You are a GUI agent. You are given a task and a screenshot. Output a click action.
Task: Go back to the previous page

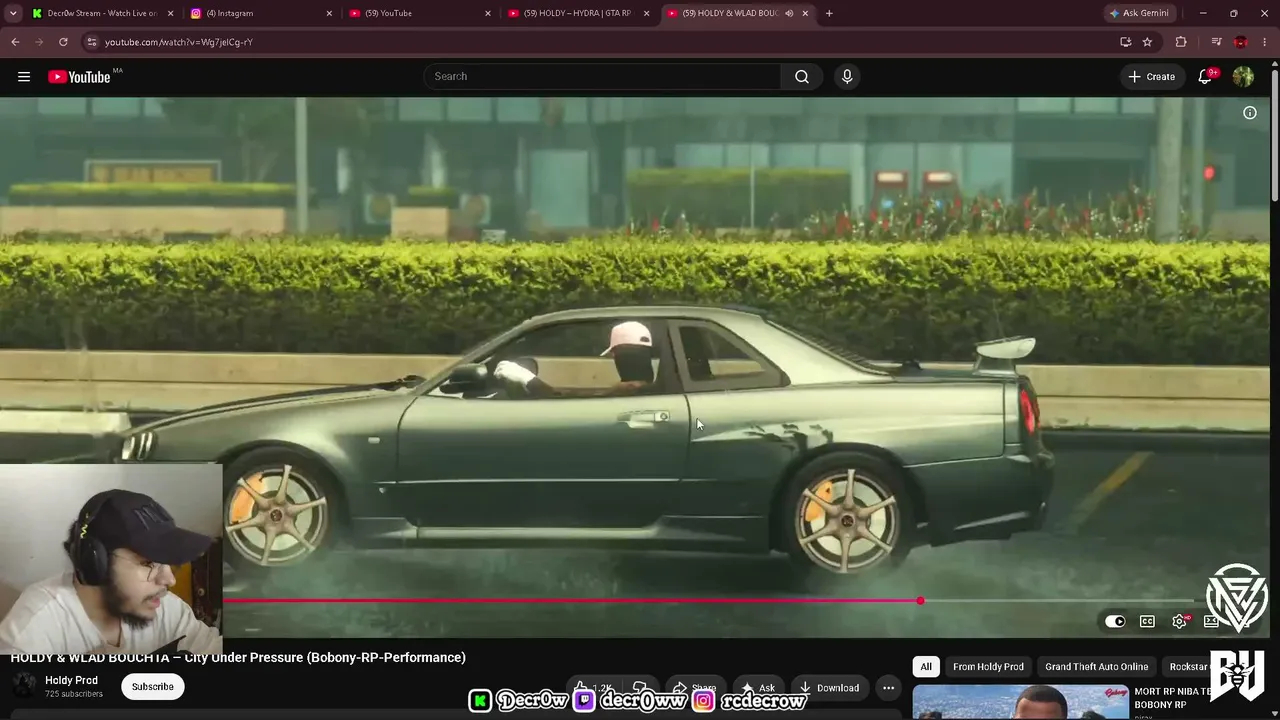pyautogui.click(x=15, y=42)
